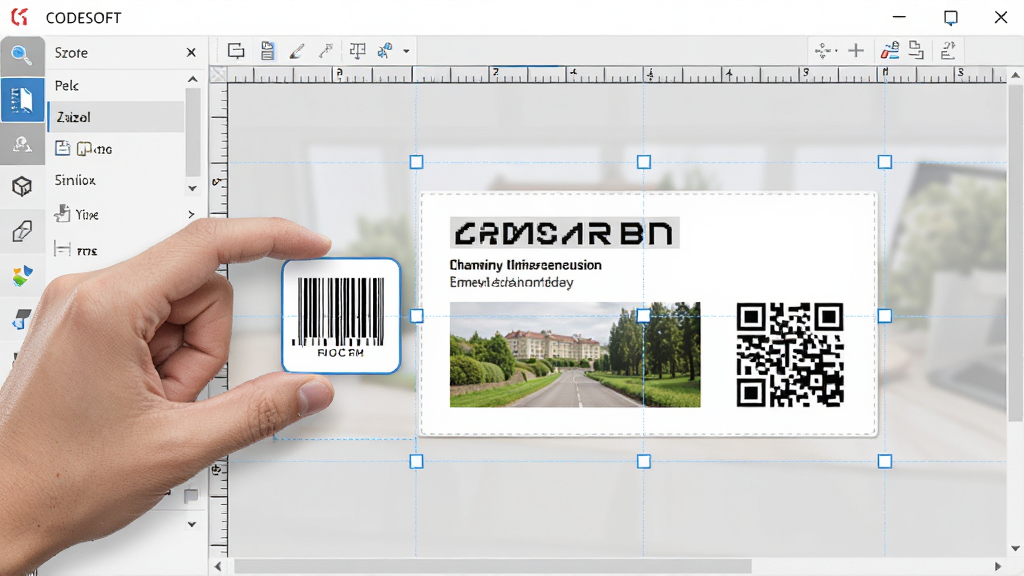Minimize the CODESOFT window

(899, 17)
